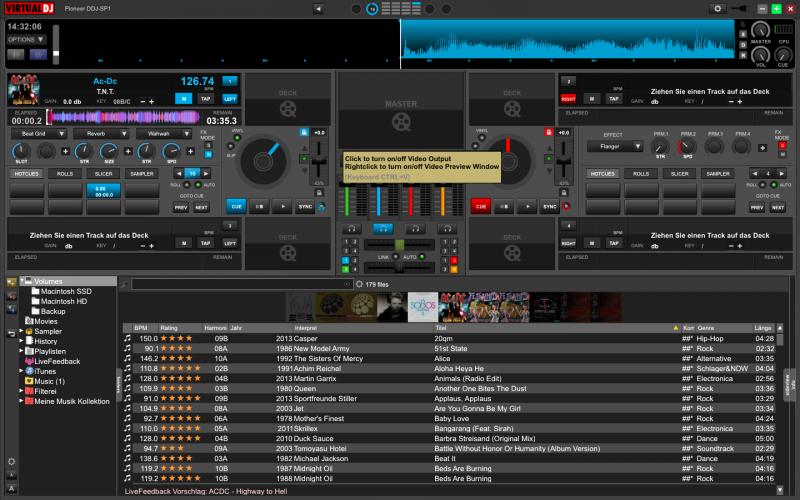Click SYNC button on deck 1
Screen dimensions: 800x500
click(x=305, y=207)
